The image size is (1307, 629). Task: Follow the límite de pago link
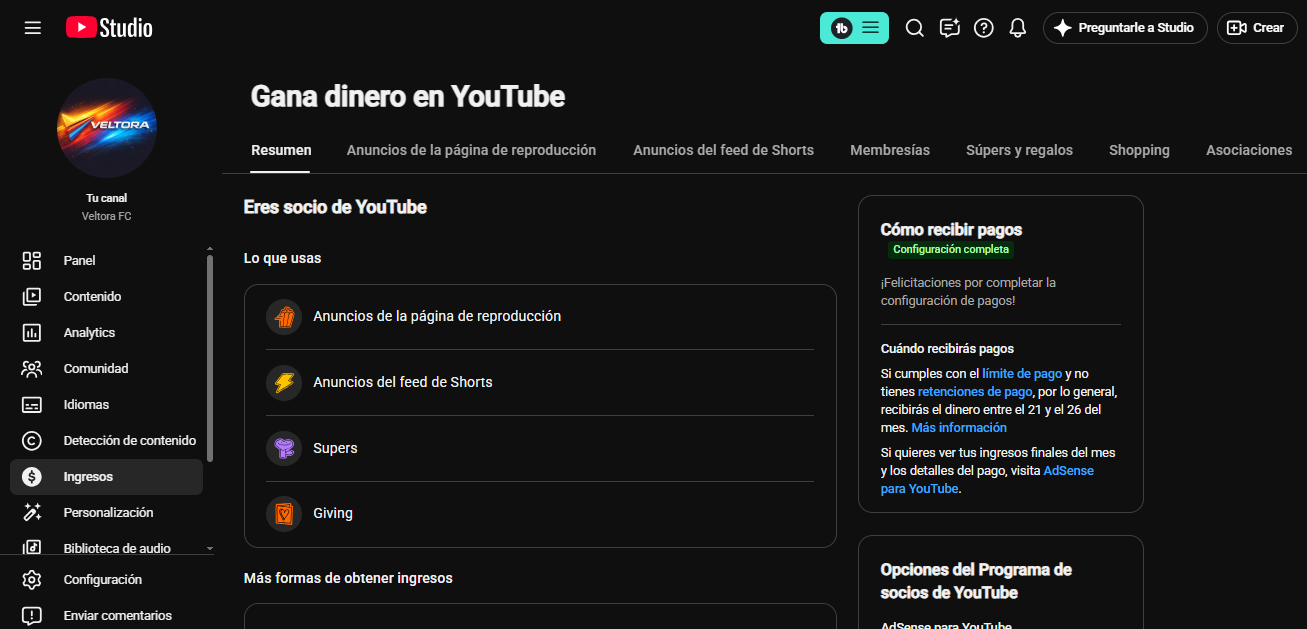click(x=1022, y=374)
